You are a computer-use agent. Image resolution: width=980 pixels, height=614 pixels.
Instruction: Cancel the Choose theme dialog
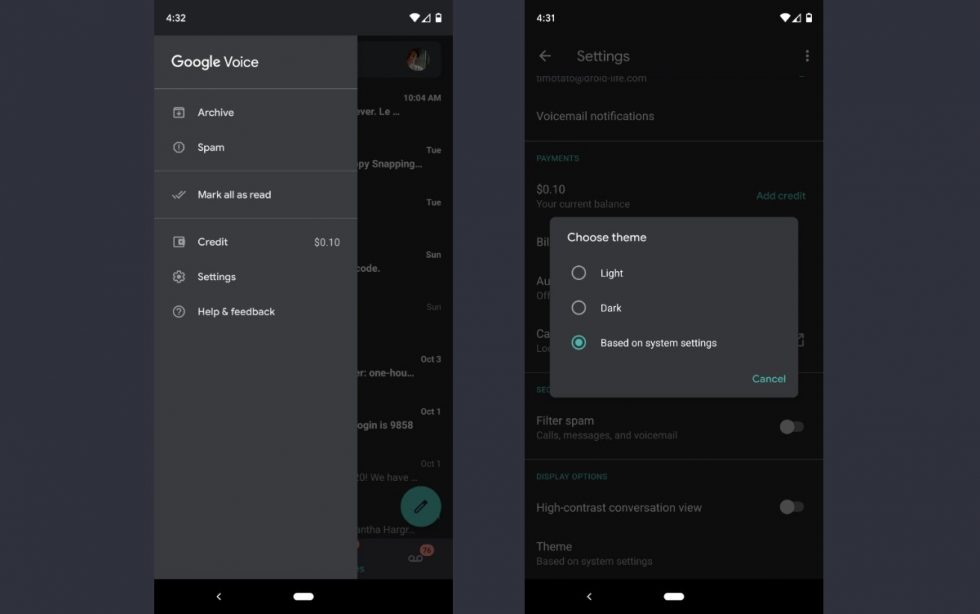(769, 379)
